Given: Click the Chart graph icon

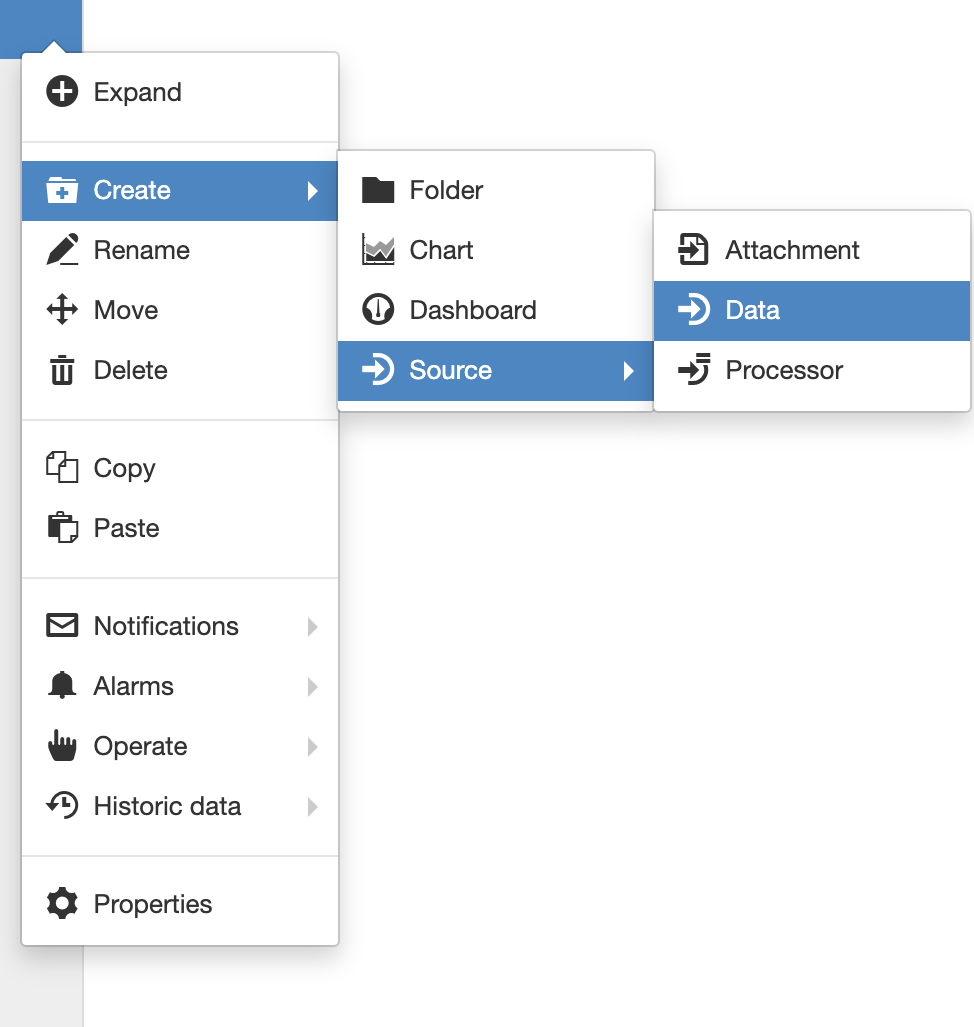Looking at the screenshot, I should (378, 251).
